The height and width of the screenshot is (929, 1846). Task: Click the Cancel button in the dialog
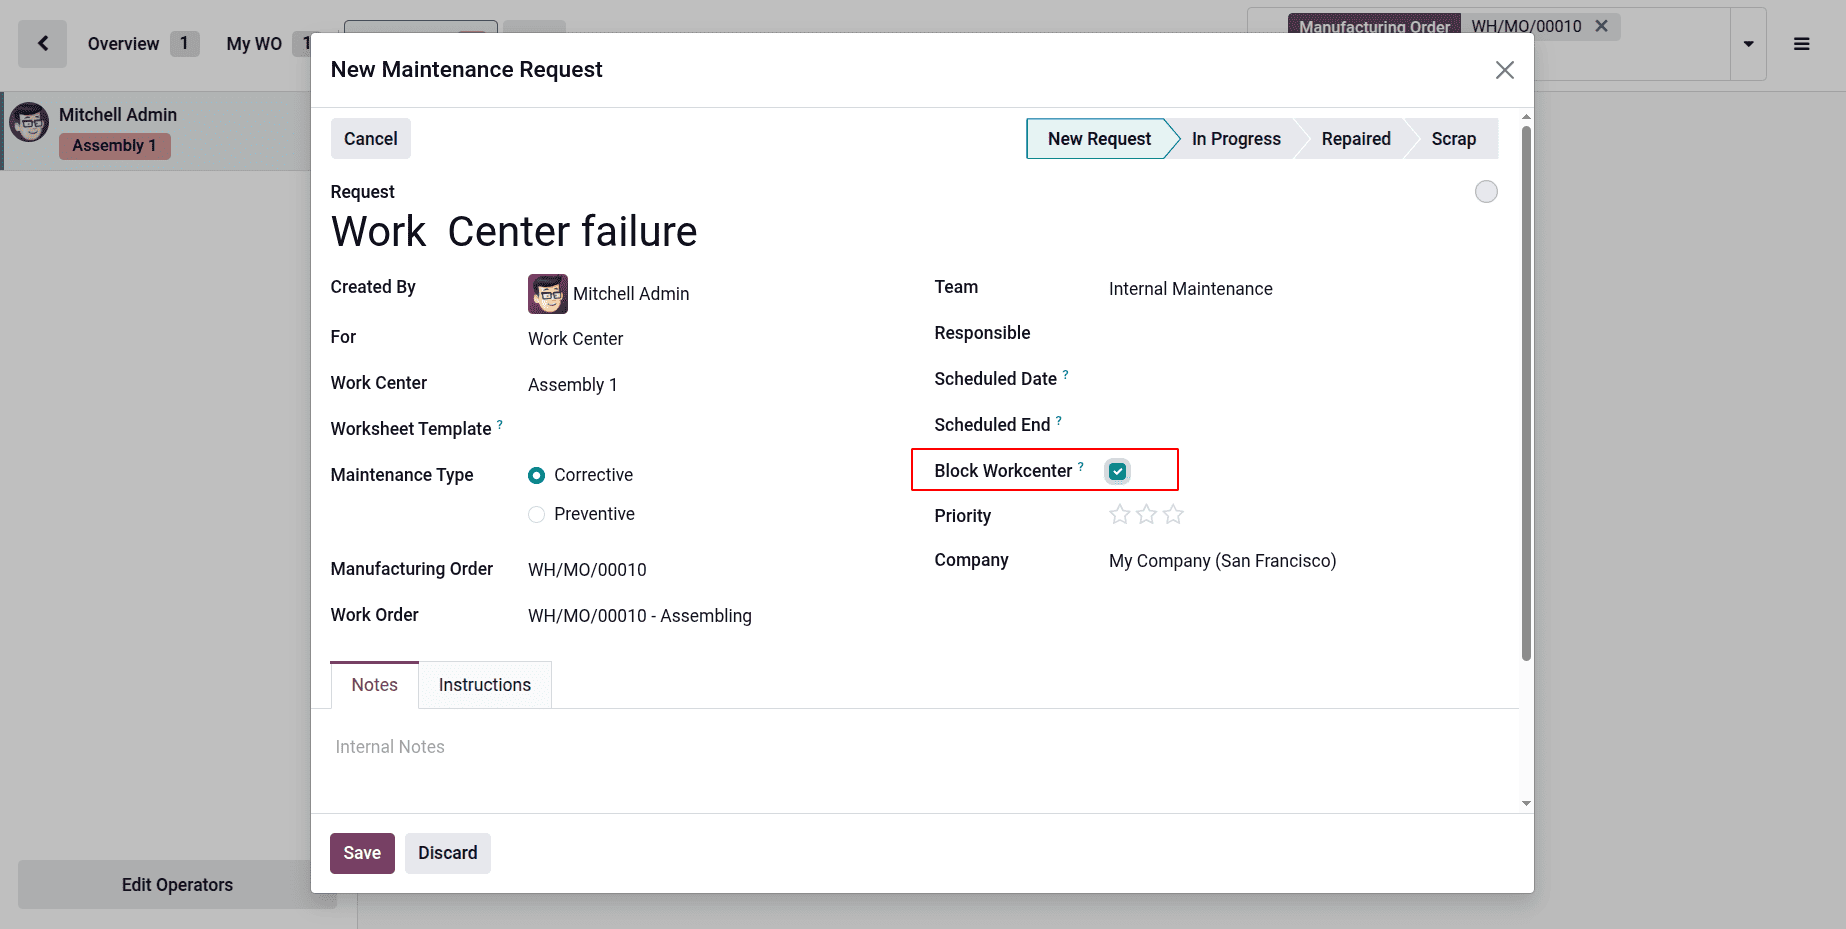371,139
